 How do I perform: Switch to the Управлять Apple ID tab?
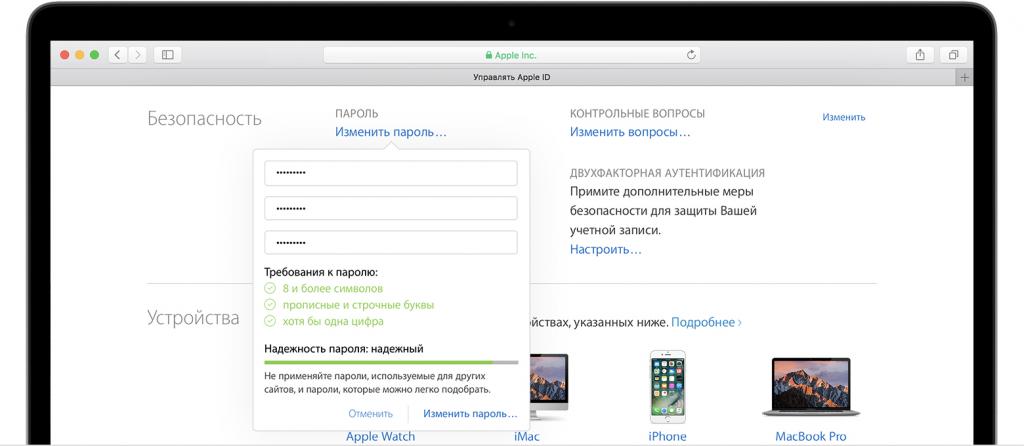point(511,78)
